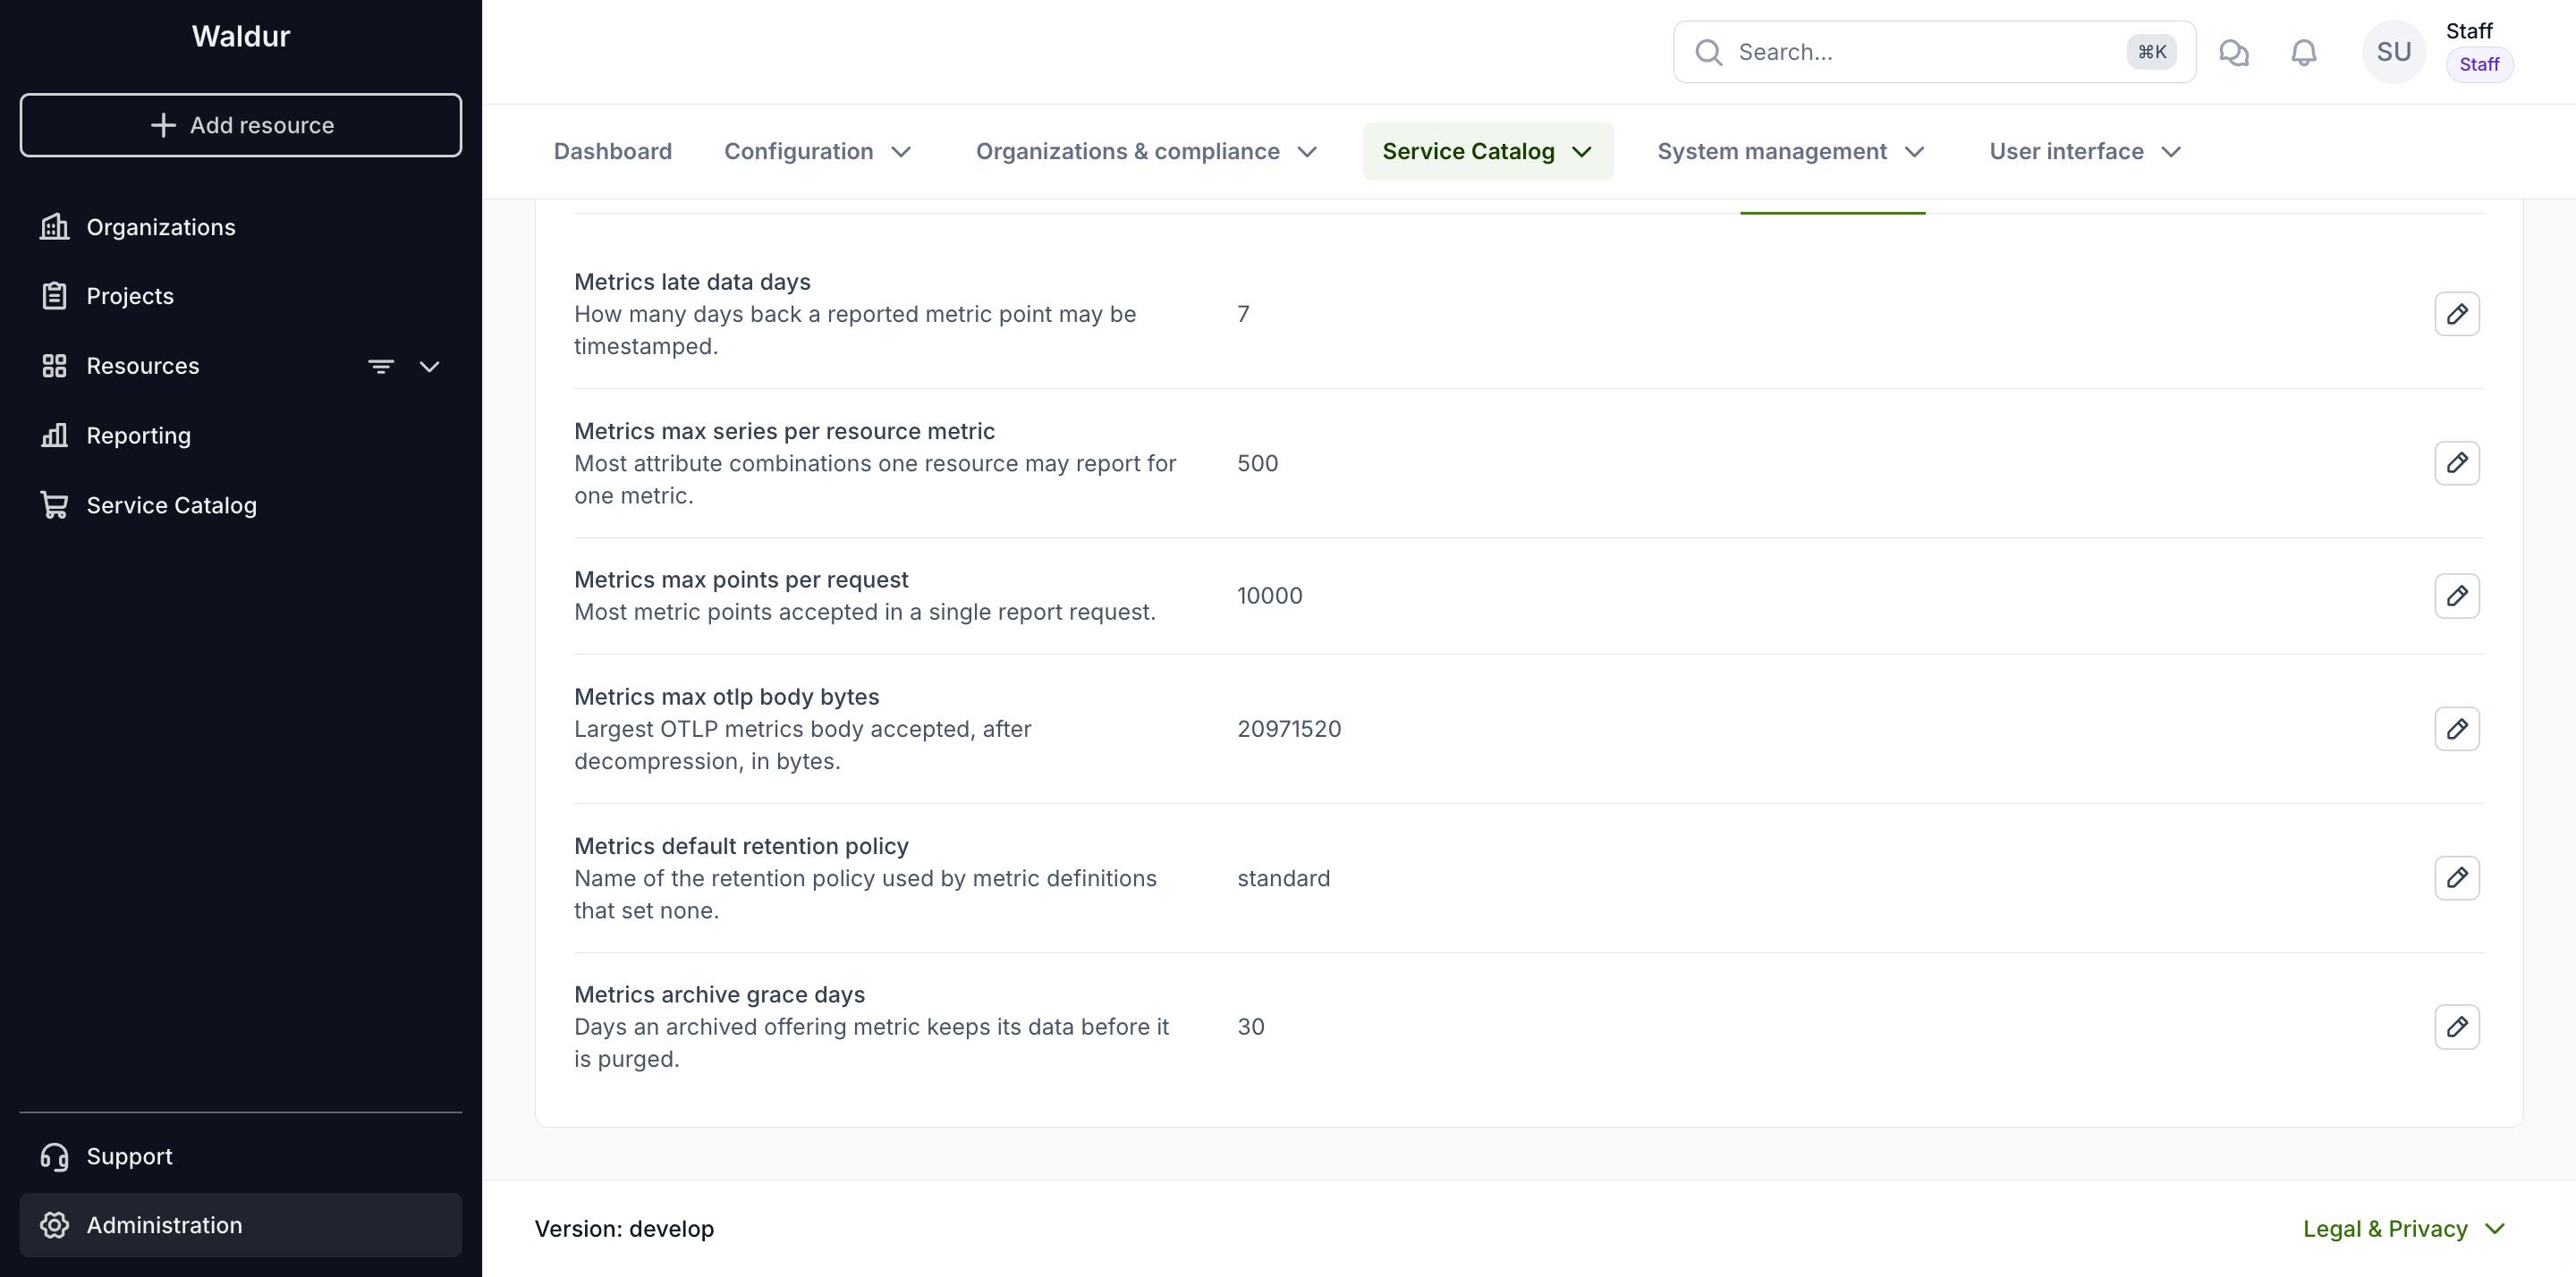Click the Reporting chart icon in sidebar
Screen dimensions: 2576x1277
click(54, 435)
